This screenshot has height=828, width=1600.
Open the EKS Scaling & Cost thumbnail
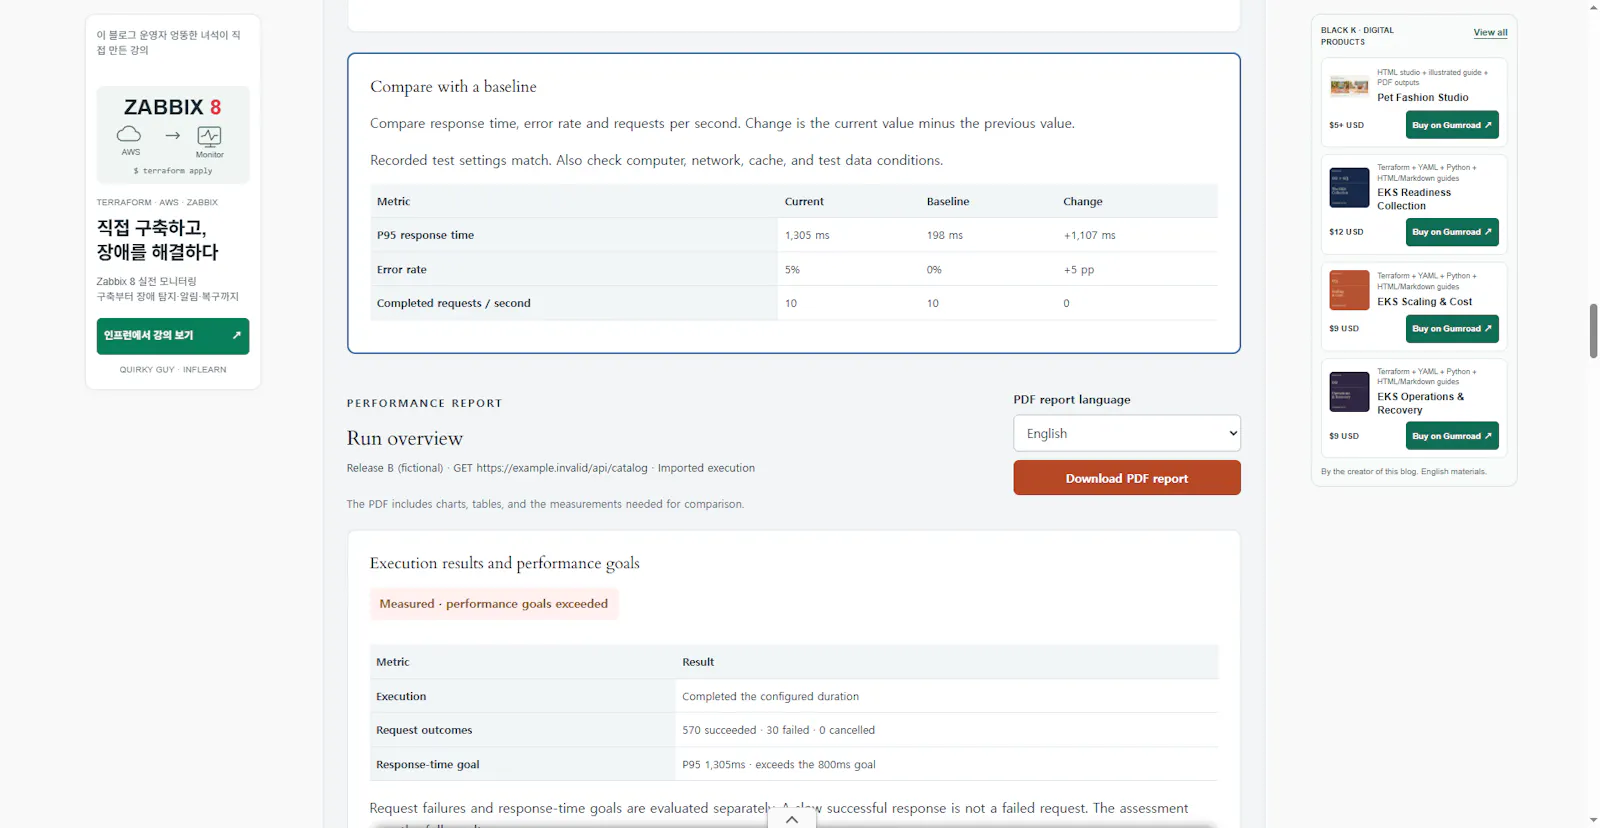(x=1349, y=290)
